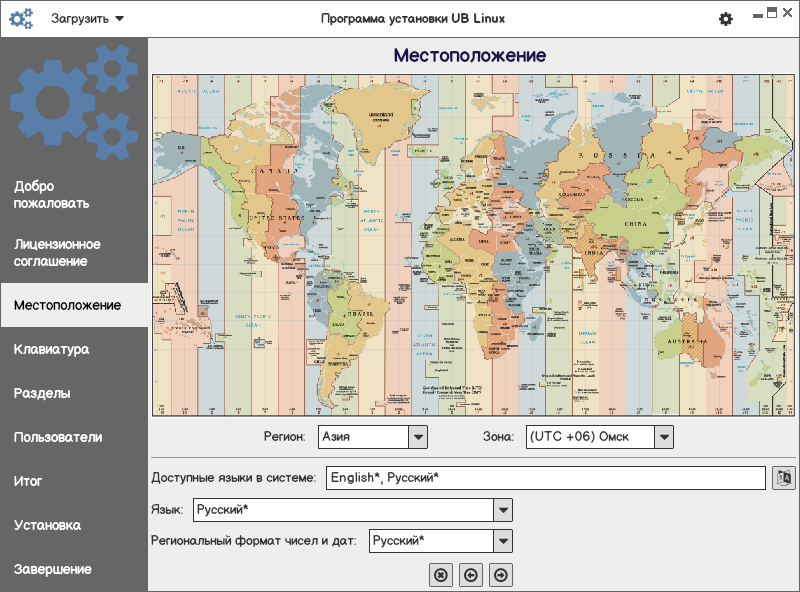Image resolution: width=800 pixels, height=592 pixels.
Task: Click the gears app icon in title bar
Action: (21, 19)
